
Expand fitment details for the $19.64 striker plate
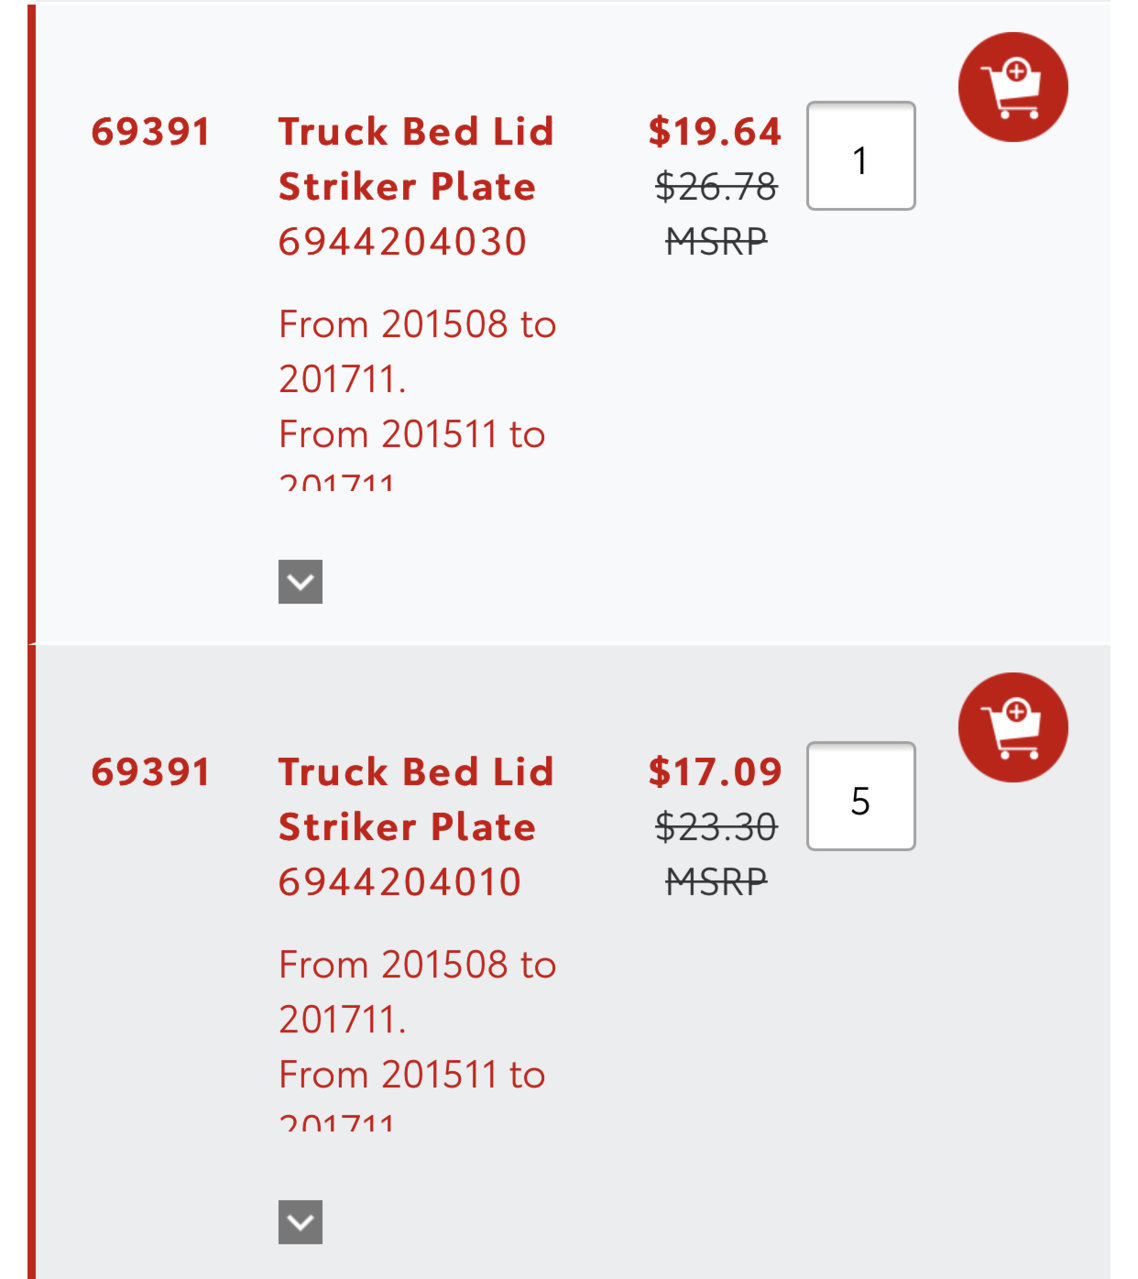[300, 581]
